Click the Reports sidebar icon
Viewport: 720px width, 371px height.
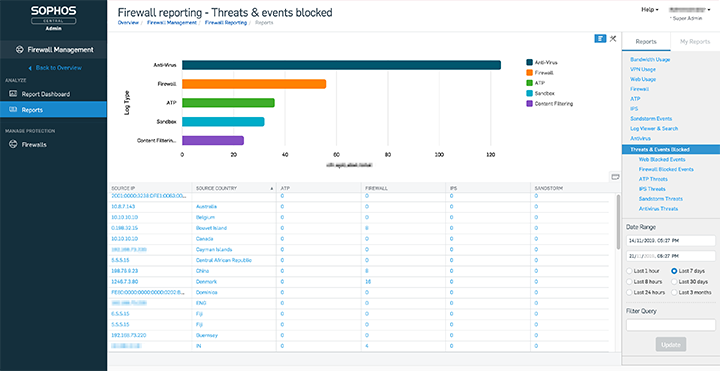coord(13,110)
